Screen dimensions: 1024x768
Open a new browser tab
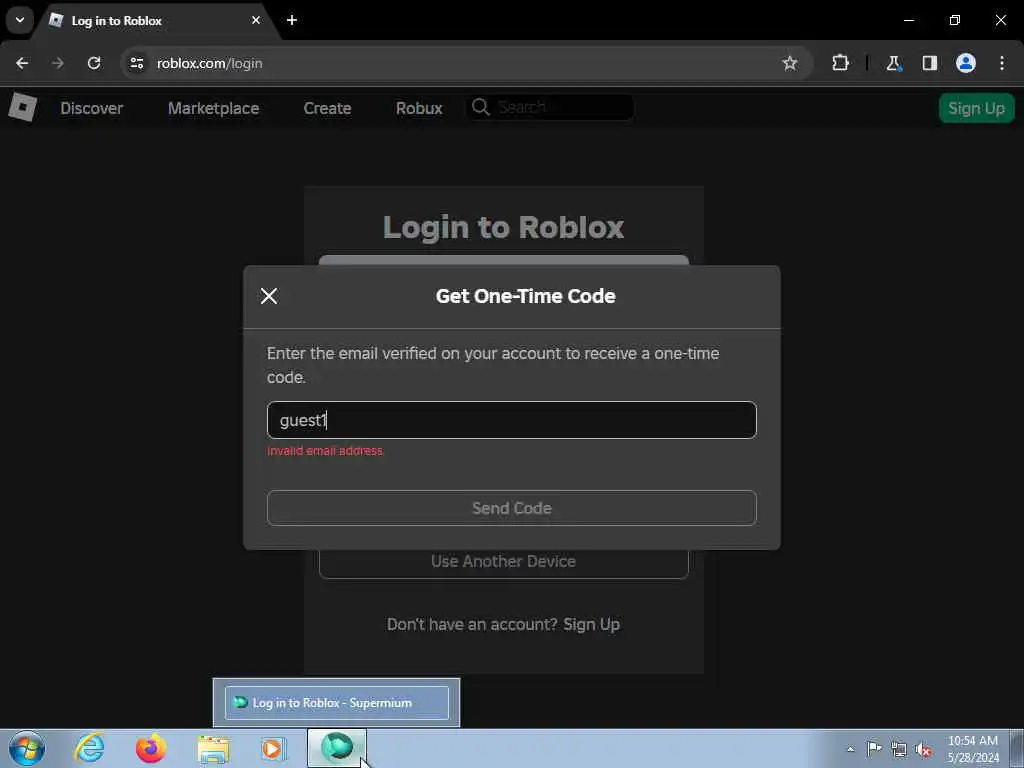(292, 20)
